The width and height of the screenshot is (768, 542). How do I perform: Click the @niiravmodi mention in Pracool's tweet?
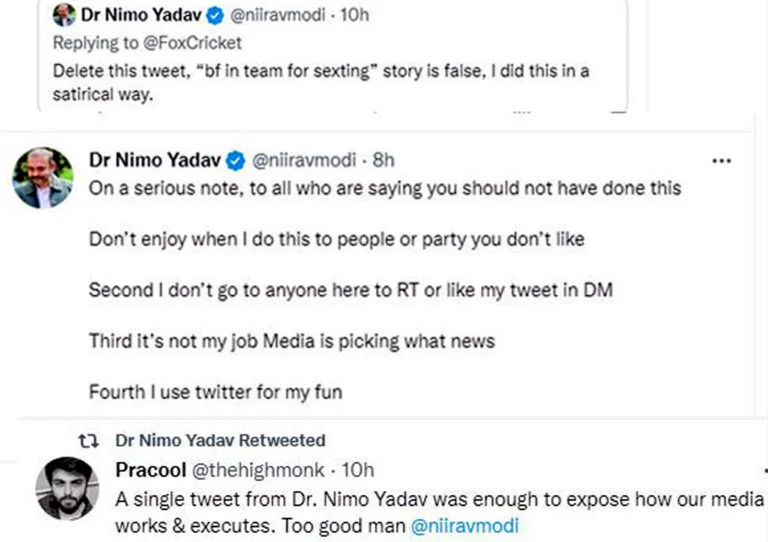pos(464,525)
